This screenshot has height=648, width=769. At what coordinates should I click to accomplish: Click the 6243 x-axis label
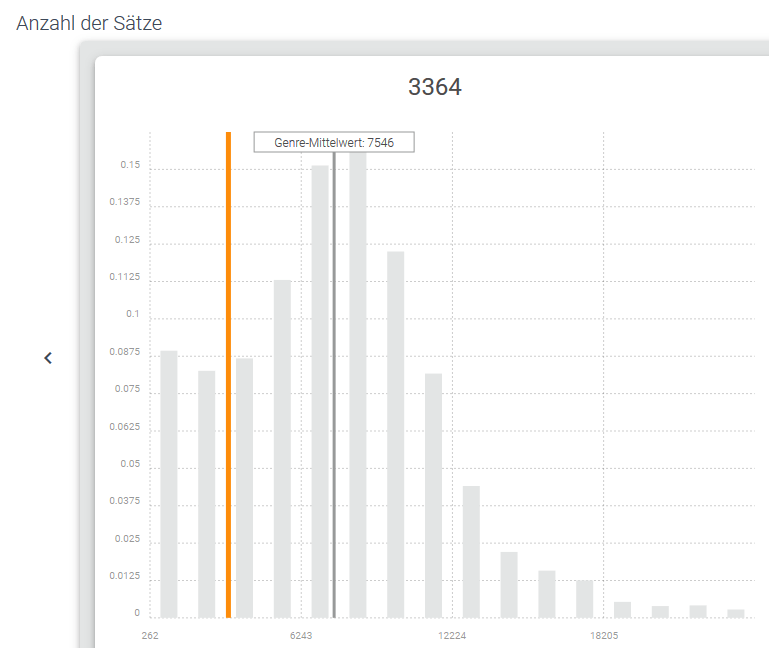pyautogui.click(x=301, y=636)
